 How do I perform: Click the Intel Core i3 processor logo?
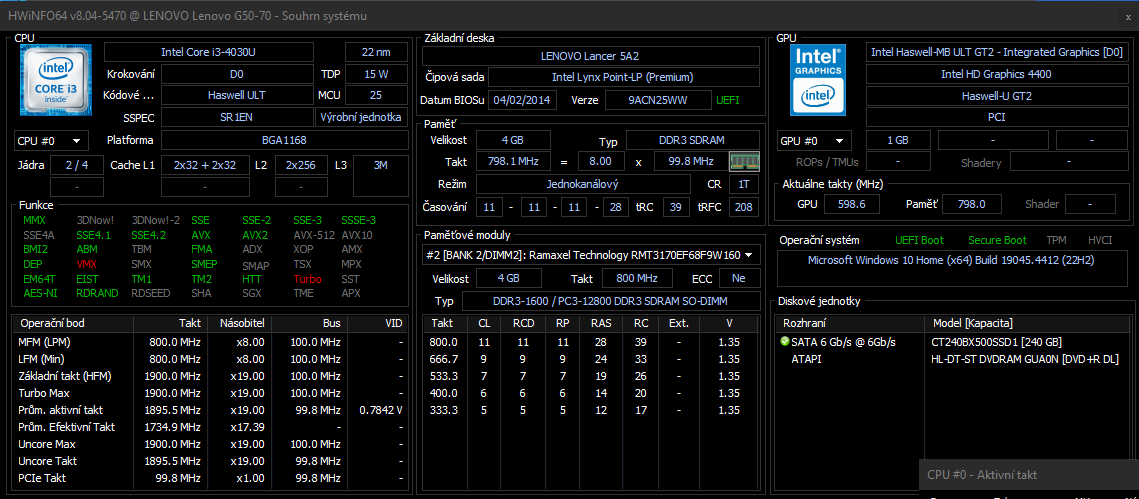[x=56, y=80]
